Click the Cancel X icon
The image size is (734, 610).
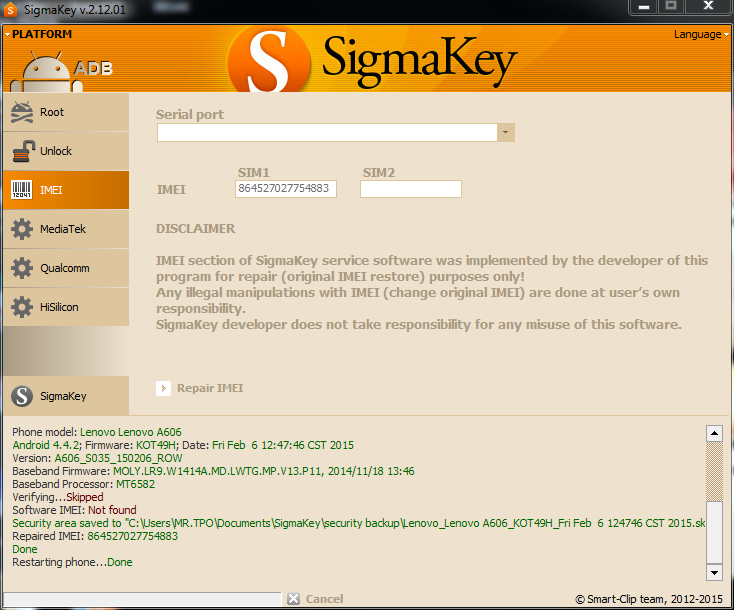pyautogui.click(x=294, y=599)
